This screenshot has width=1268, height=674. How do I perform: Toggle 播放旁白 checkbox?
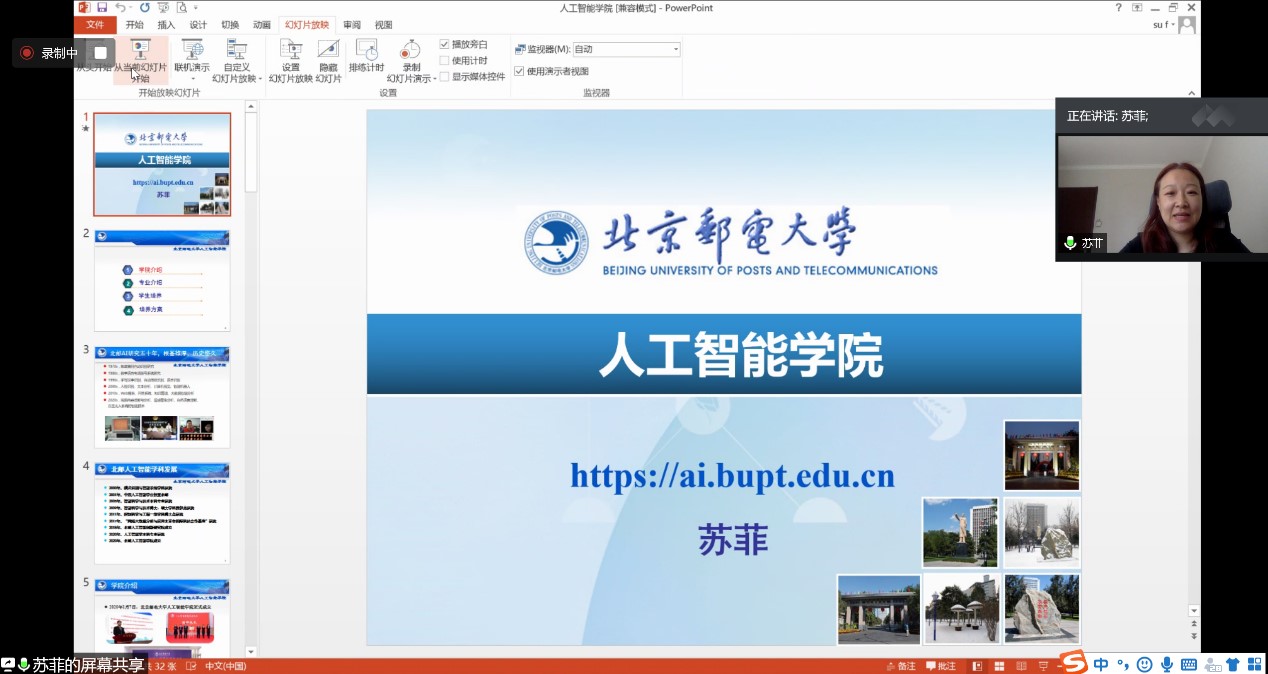click(x=445, y=44)
